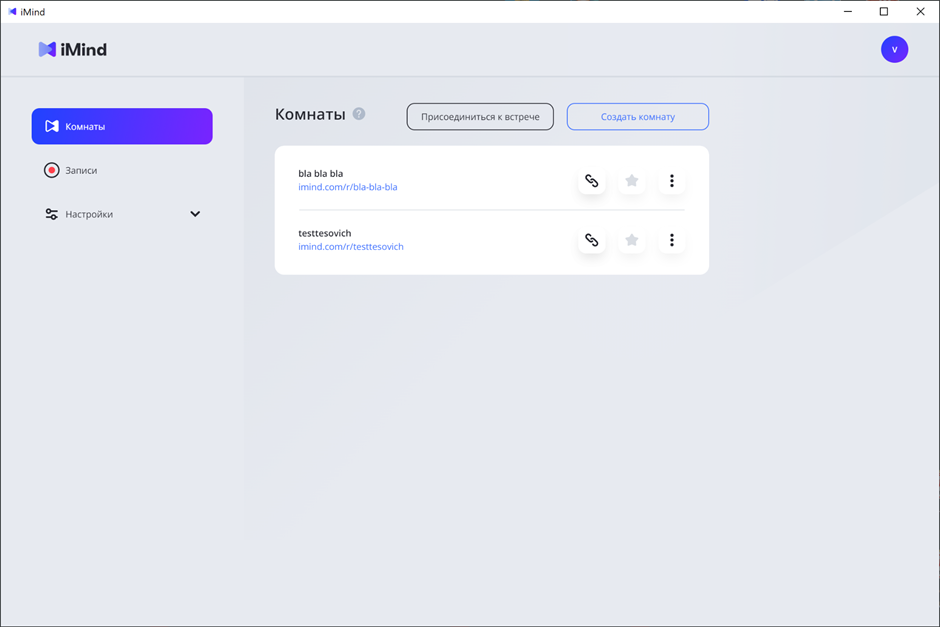This screenshot has height=627, width=940.
Task: Click the Записи record icon
Action: click(x=52, y=170)
